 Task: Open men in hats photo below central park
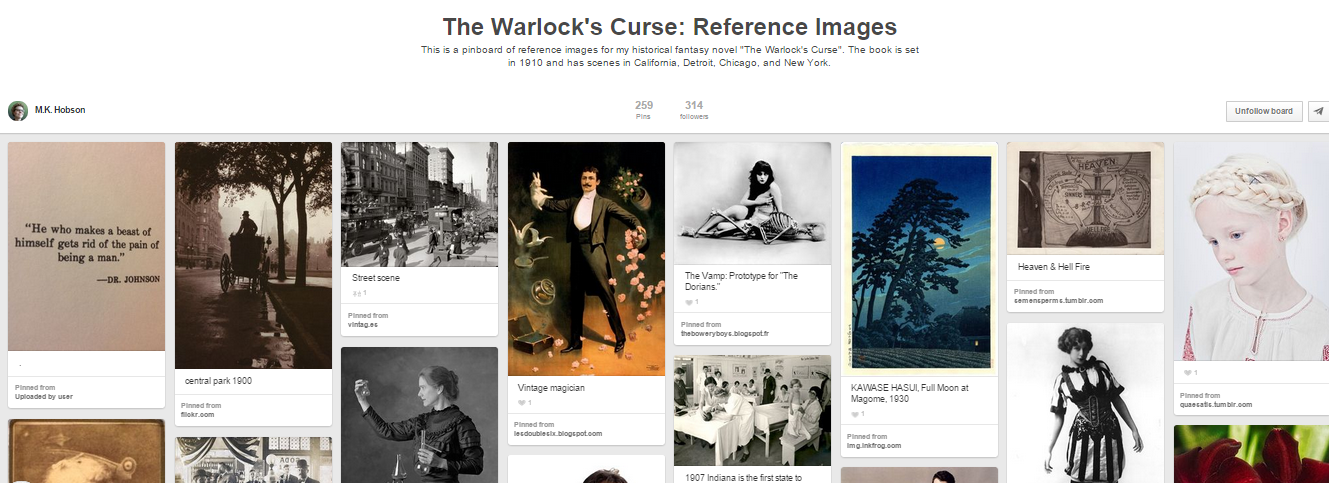(253, 460)
